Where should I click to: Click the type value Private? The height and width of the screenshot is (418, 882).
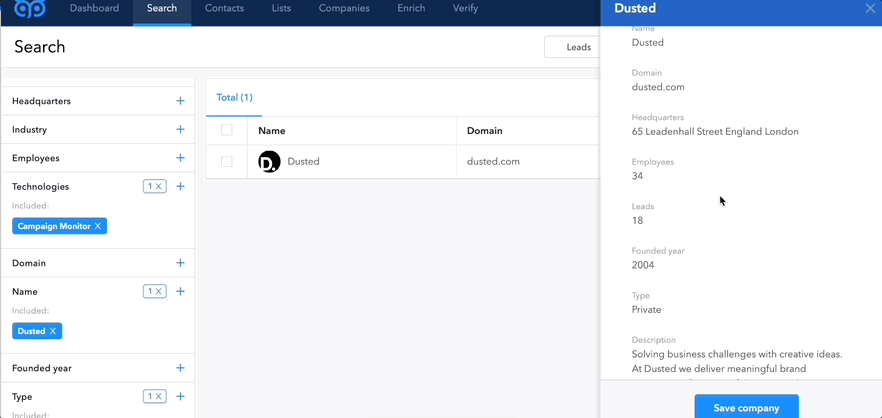pos(646,309)
